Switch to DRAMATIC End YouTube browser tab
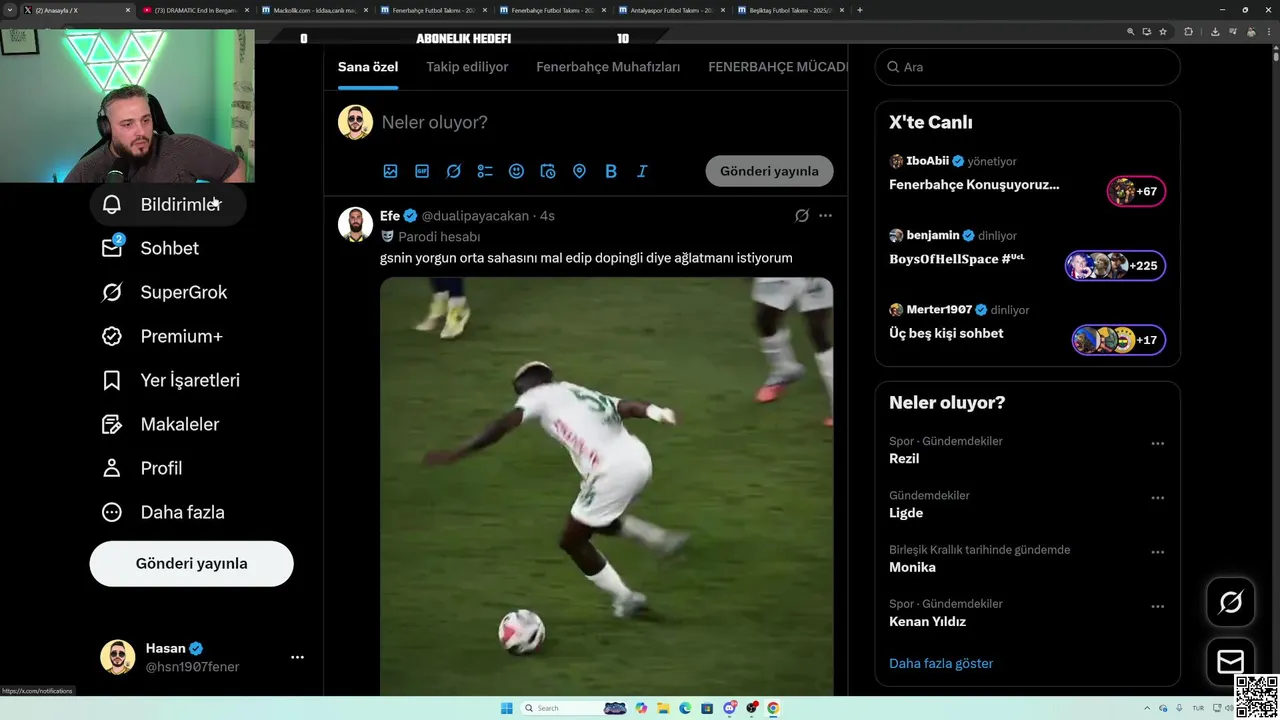Image resolution: width=1280 pixels, height=720 pixels. (x=195, y=10)
